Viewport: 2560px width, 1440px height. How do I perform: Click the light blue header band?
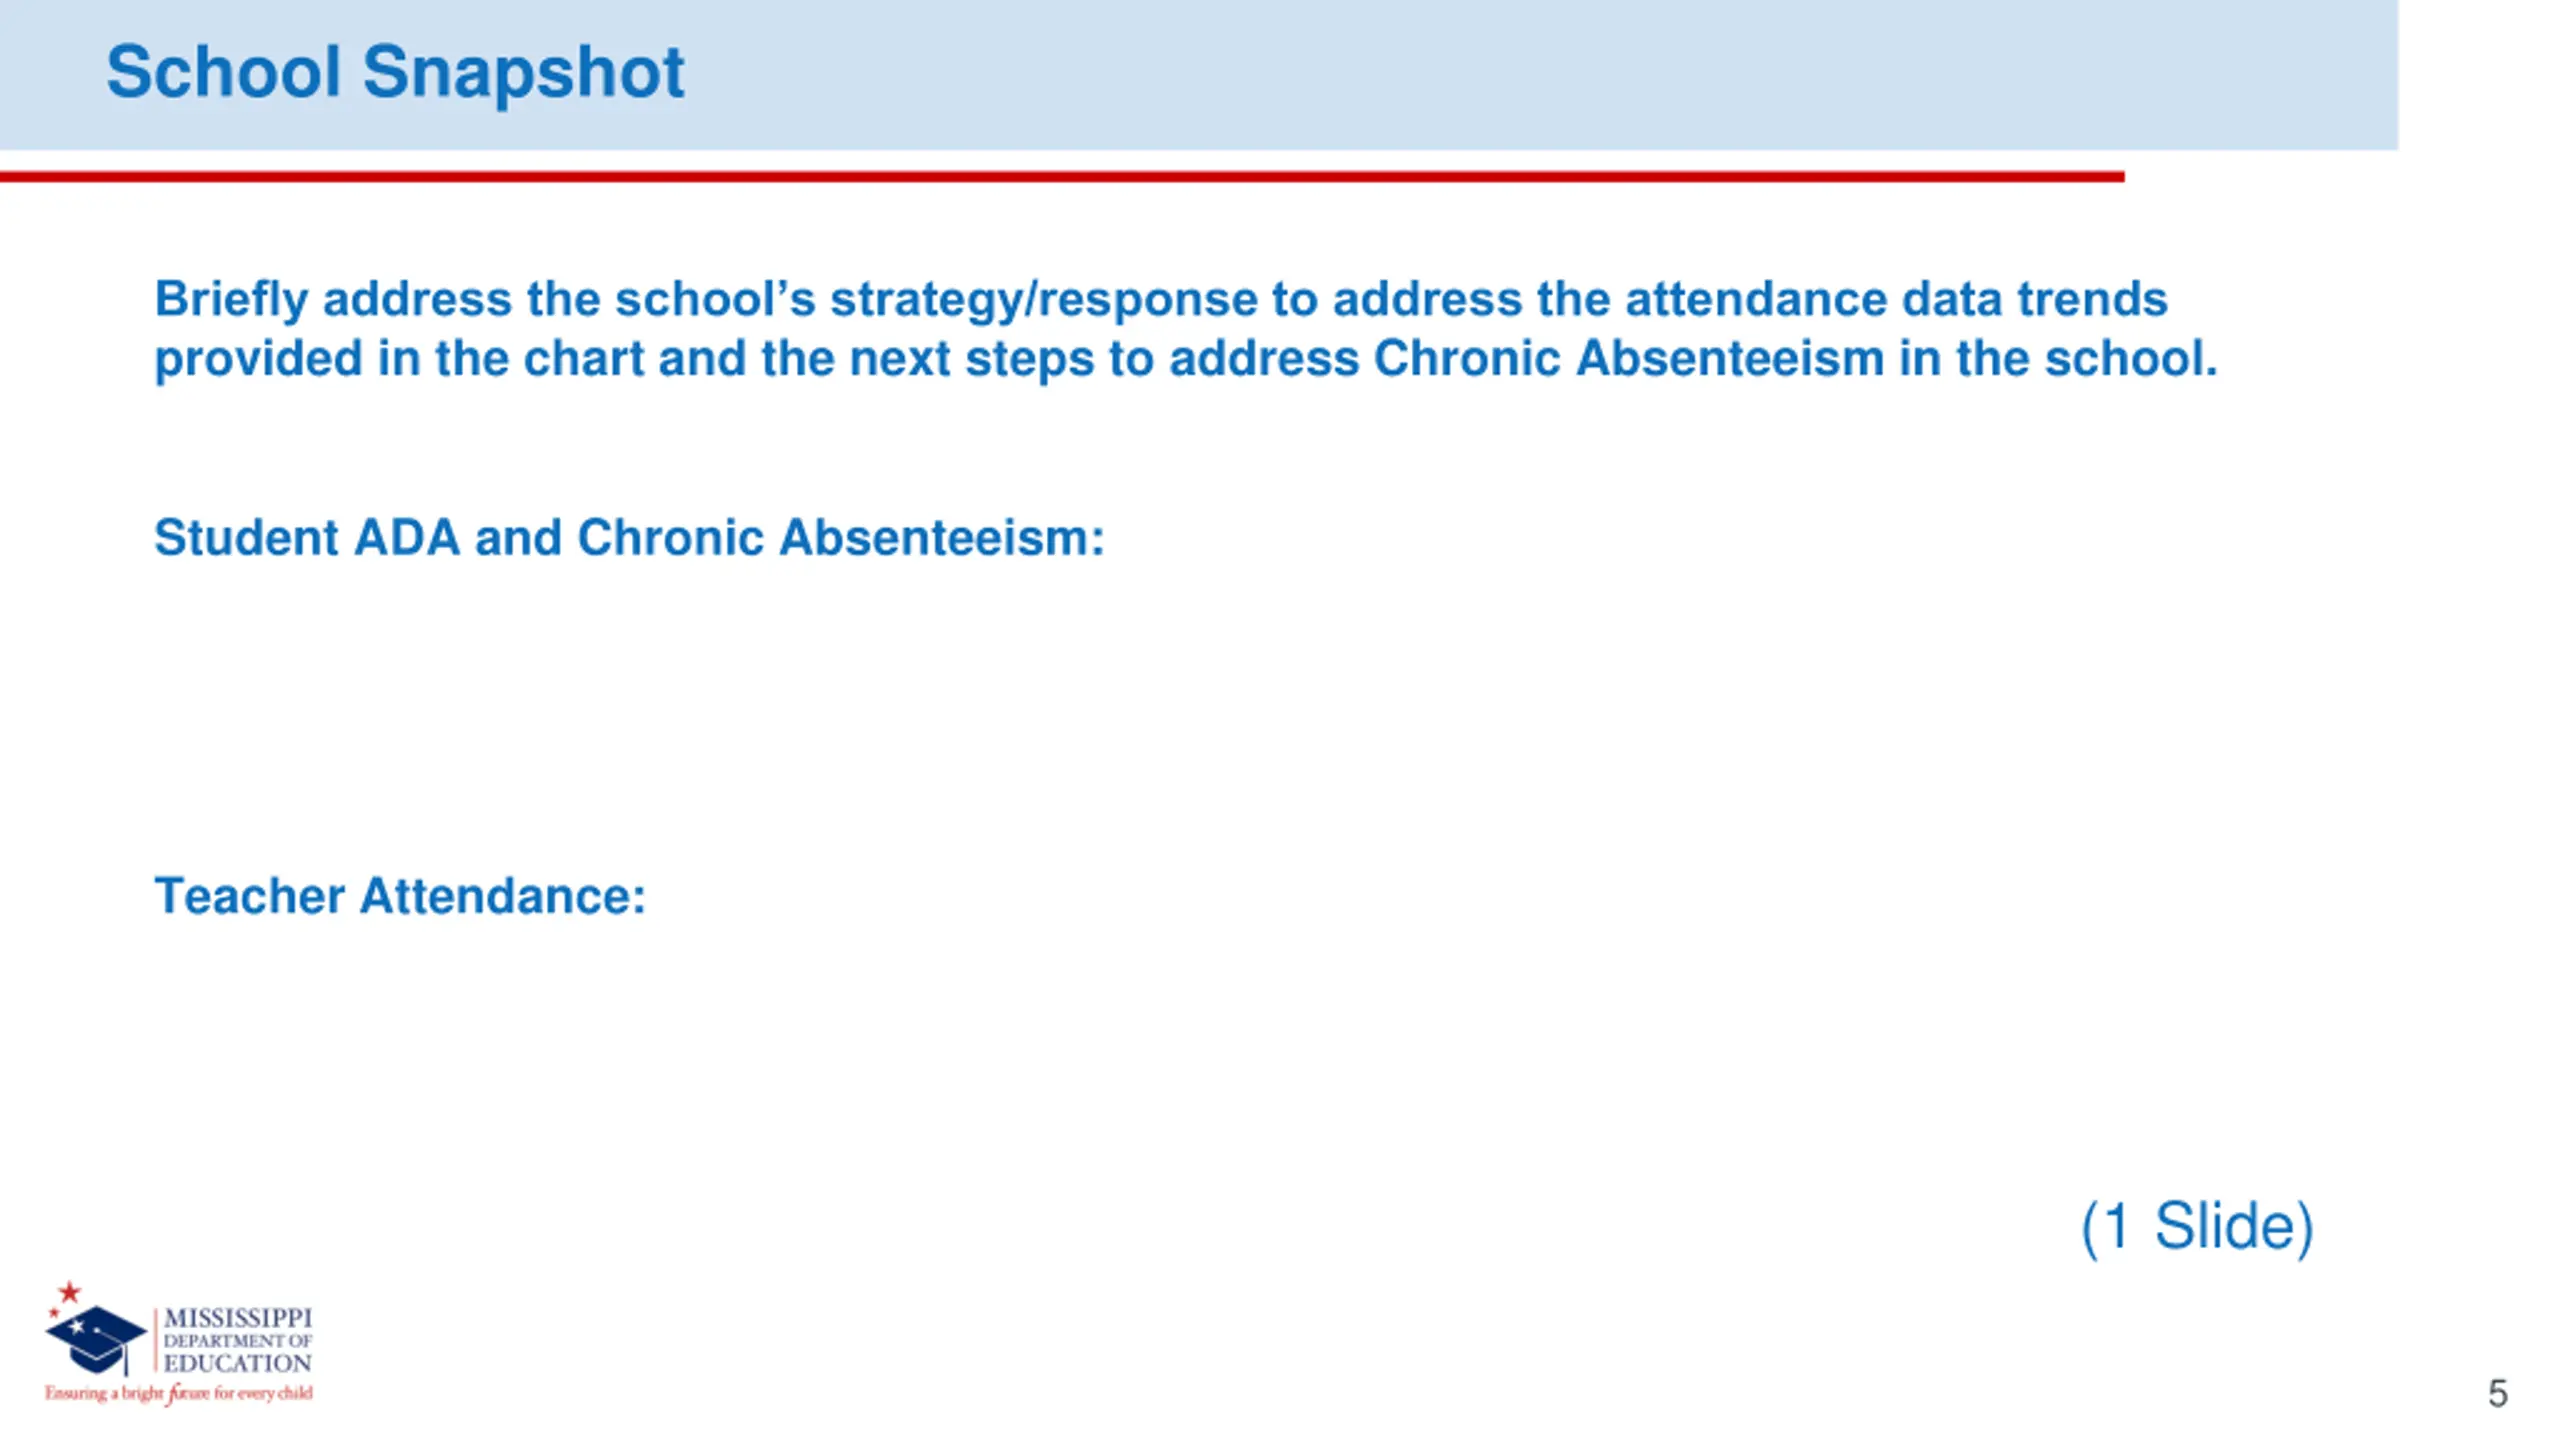point(1199,75)
